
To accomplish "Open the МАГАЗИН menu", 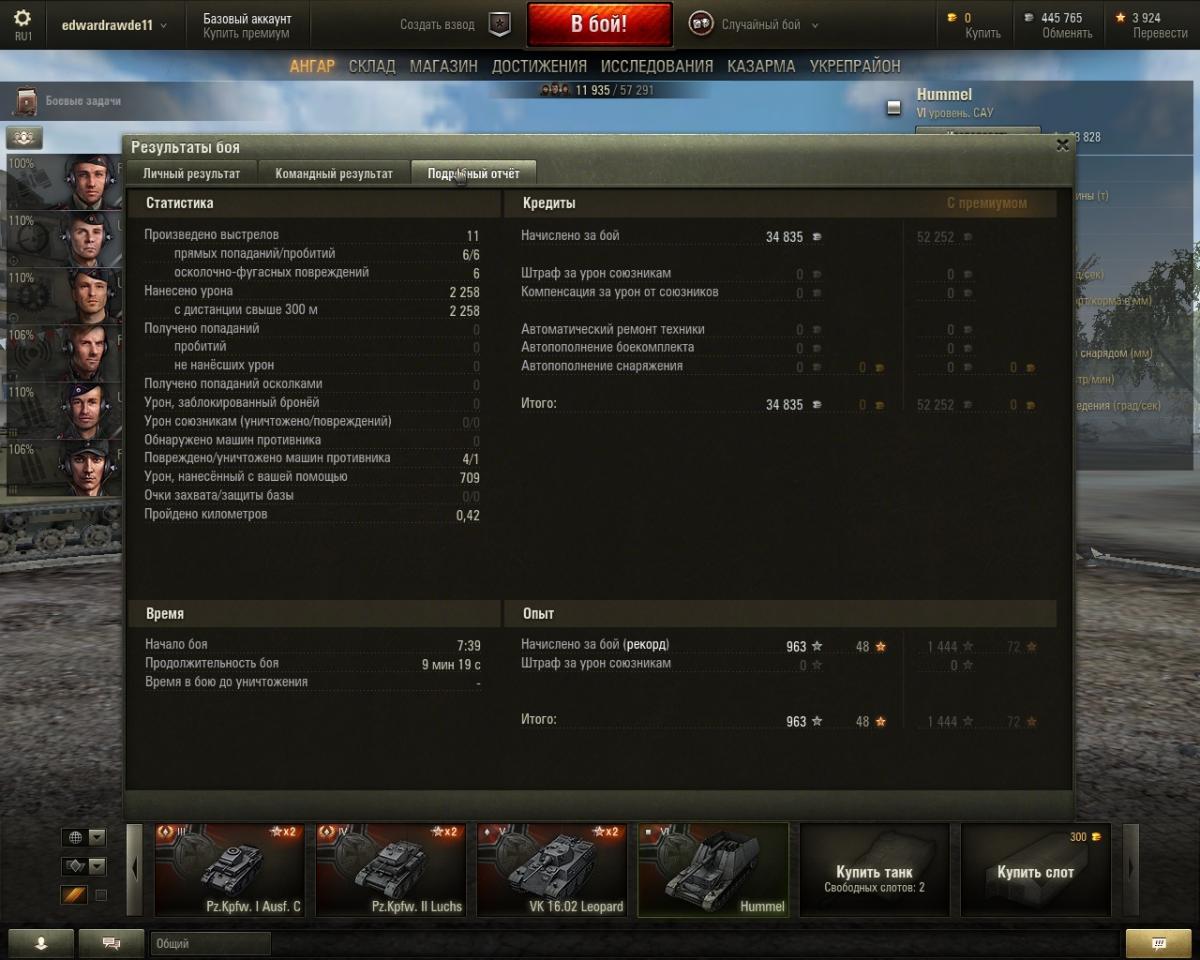I will (x=443, y=66).
